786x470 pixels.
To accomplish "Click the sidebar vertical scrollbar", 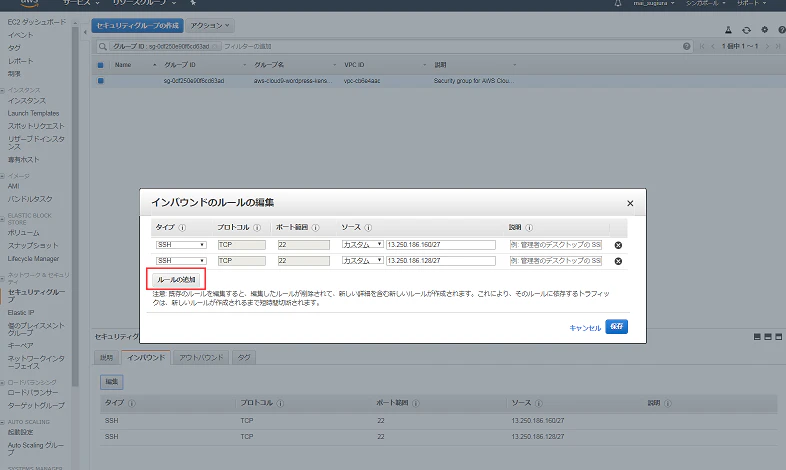I will [75, 205].
